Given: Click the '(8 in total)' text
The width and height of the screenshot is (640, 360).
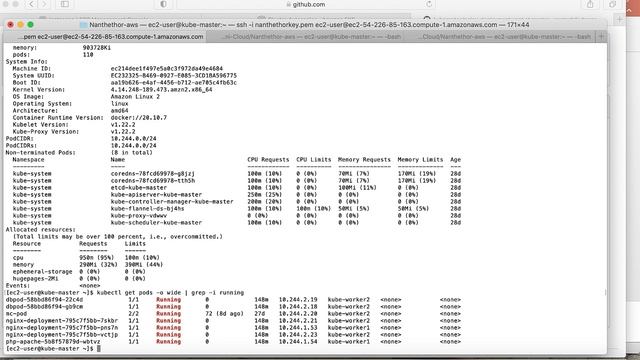Looking at the screenshot, I should pos(131,152).
